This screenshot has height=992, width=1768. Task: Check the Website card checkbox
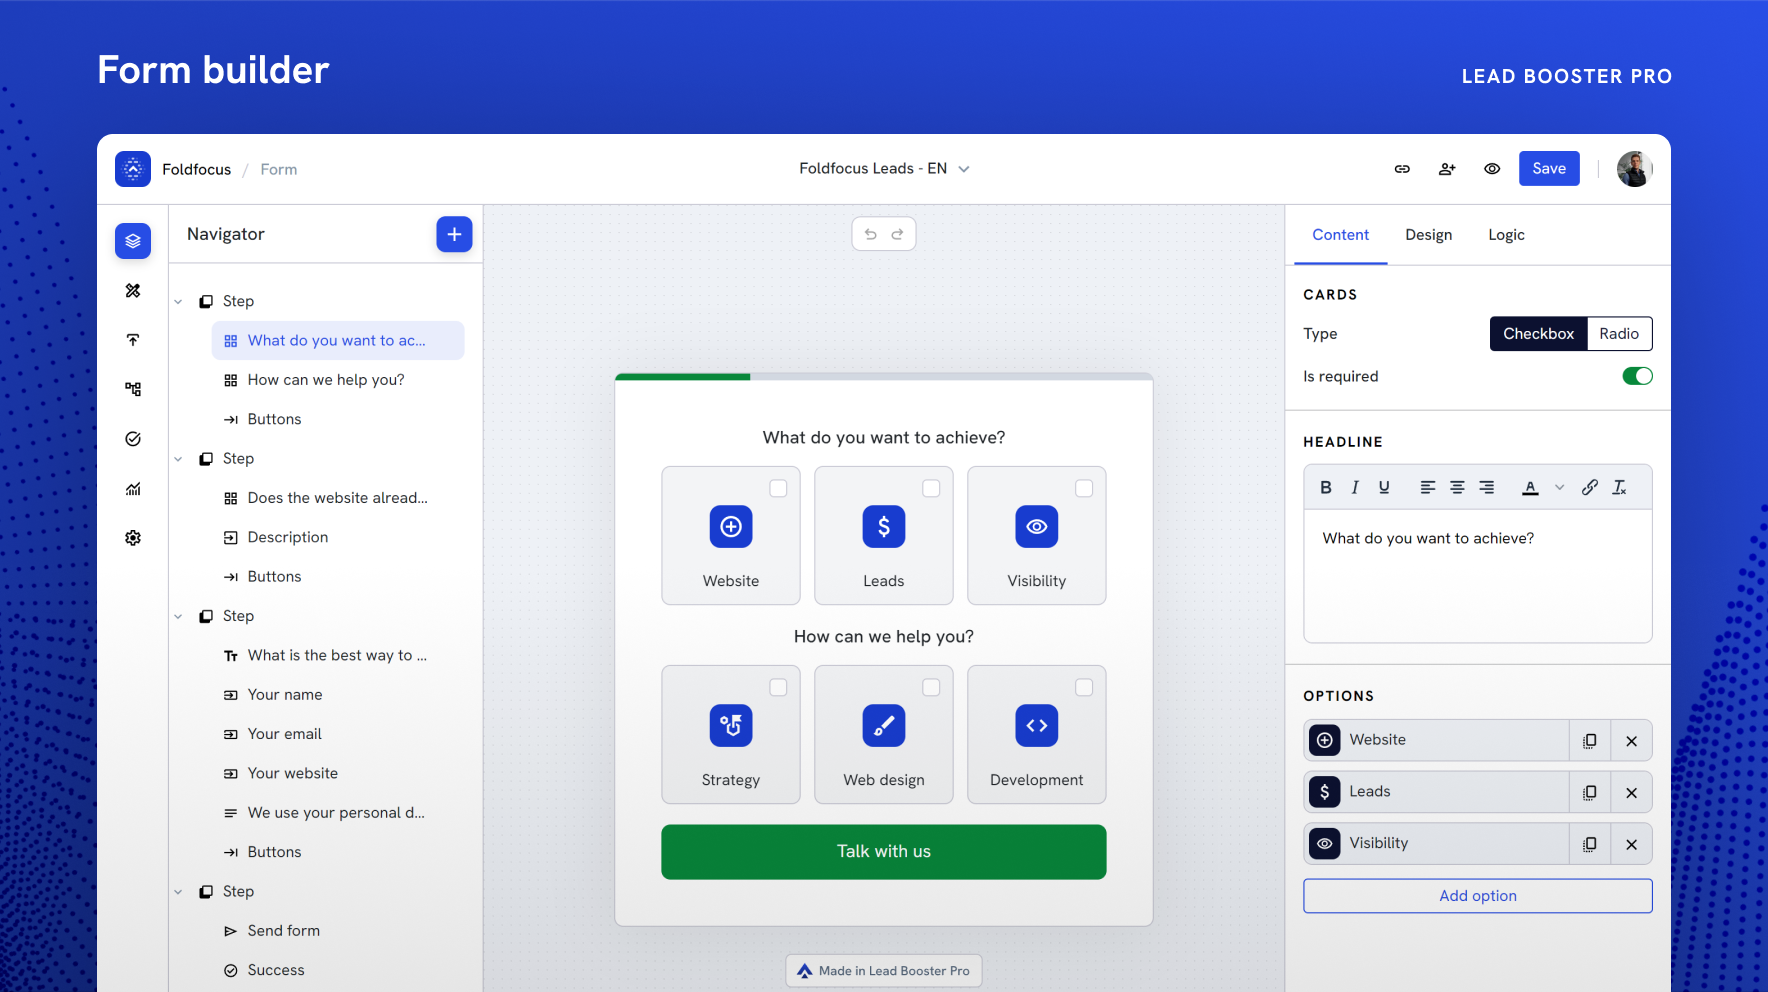(778, 488)
